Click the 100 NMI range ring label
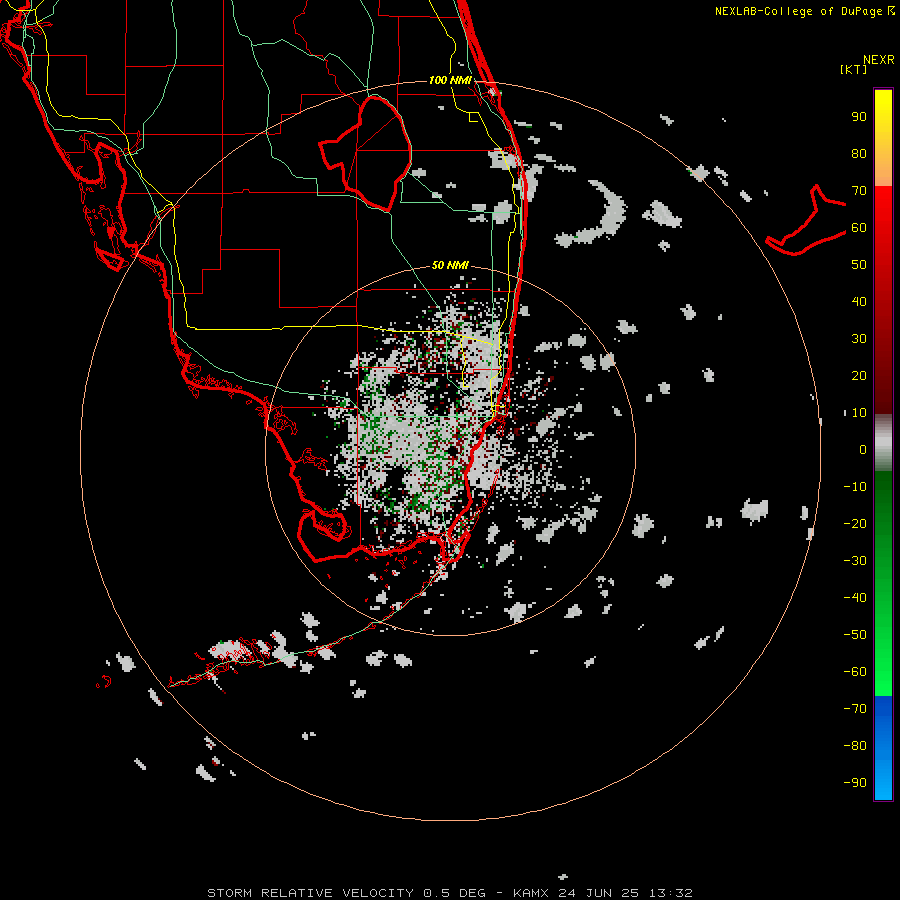 pos(450,80)
